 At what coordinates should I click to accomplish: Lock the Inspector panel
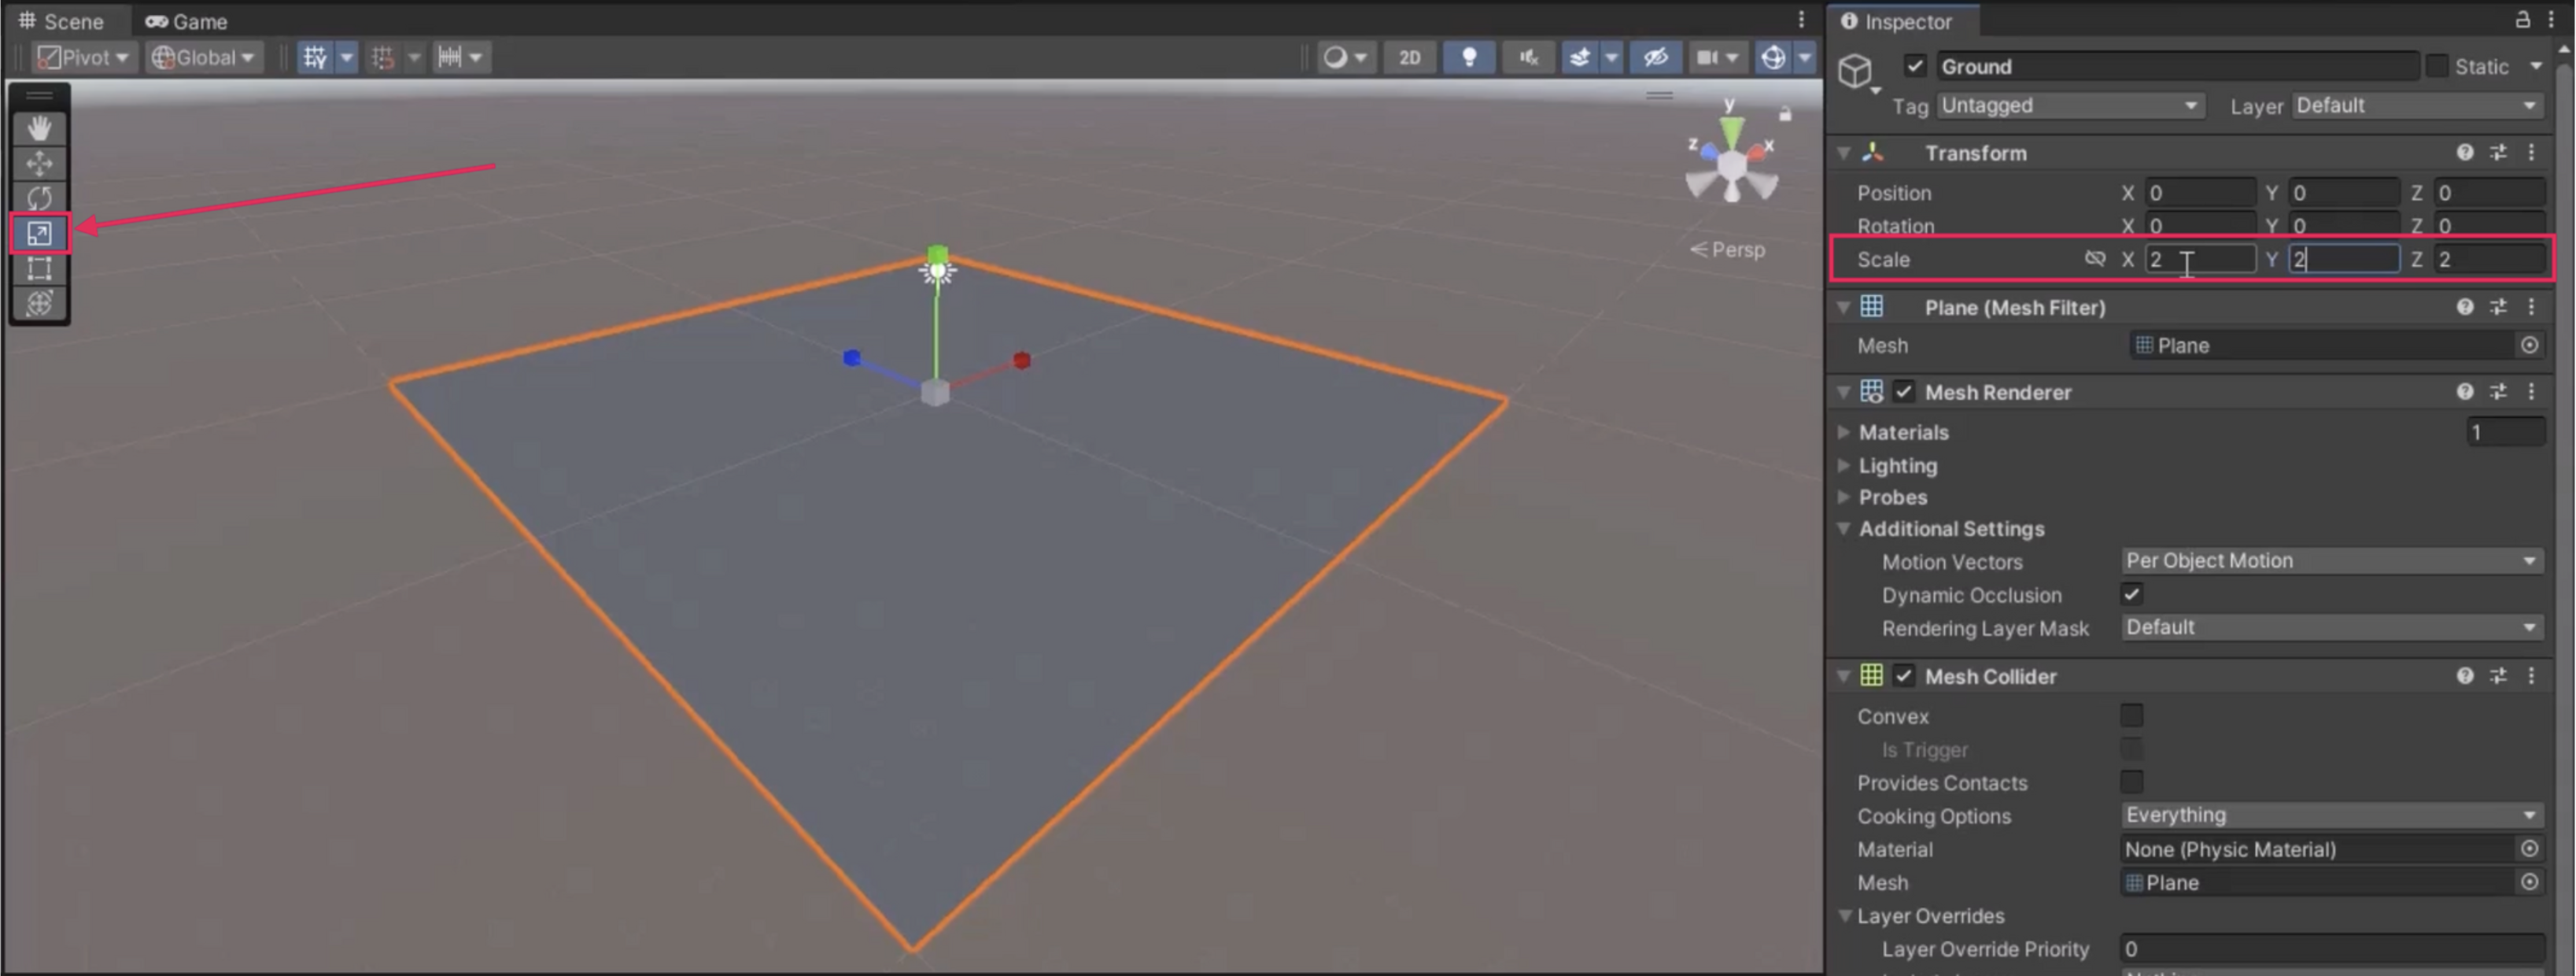point(2522,20)
